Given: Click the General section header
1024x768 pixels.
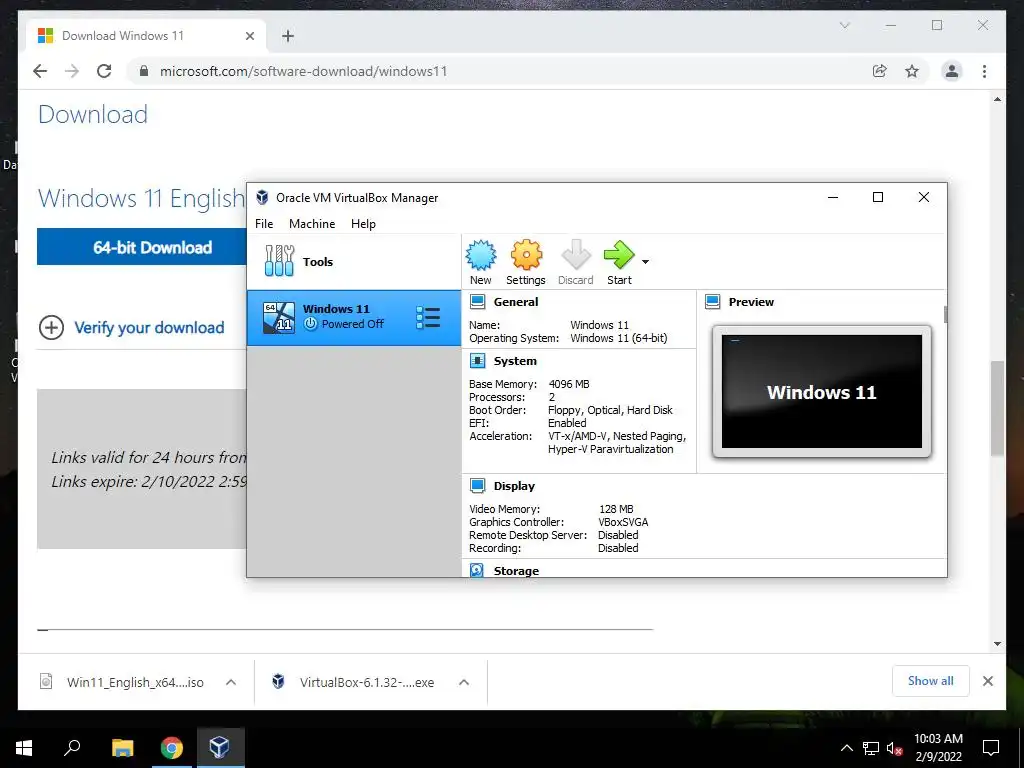Looking at the screenshot, I should 516,302.
